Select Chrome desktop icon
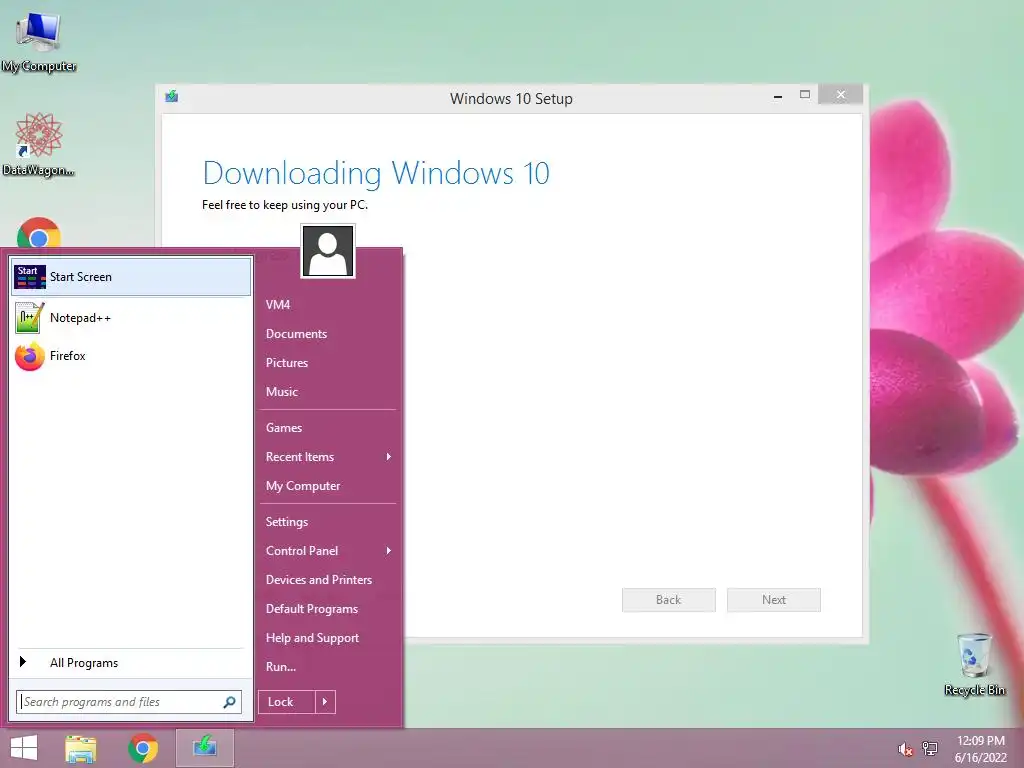1024x768 pixels. [39, 234]
